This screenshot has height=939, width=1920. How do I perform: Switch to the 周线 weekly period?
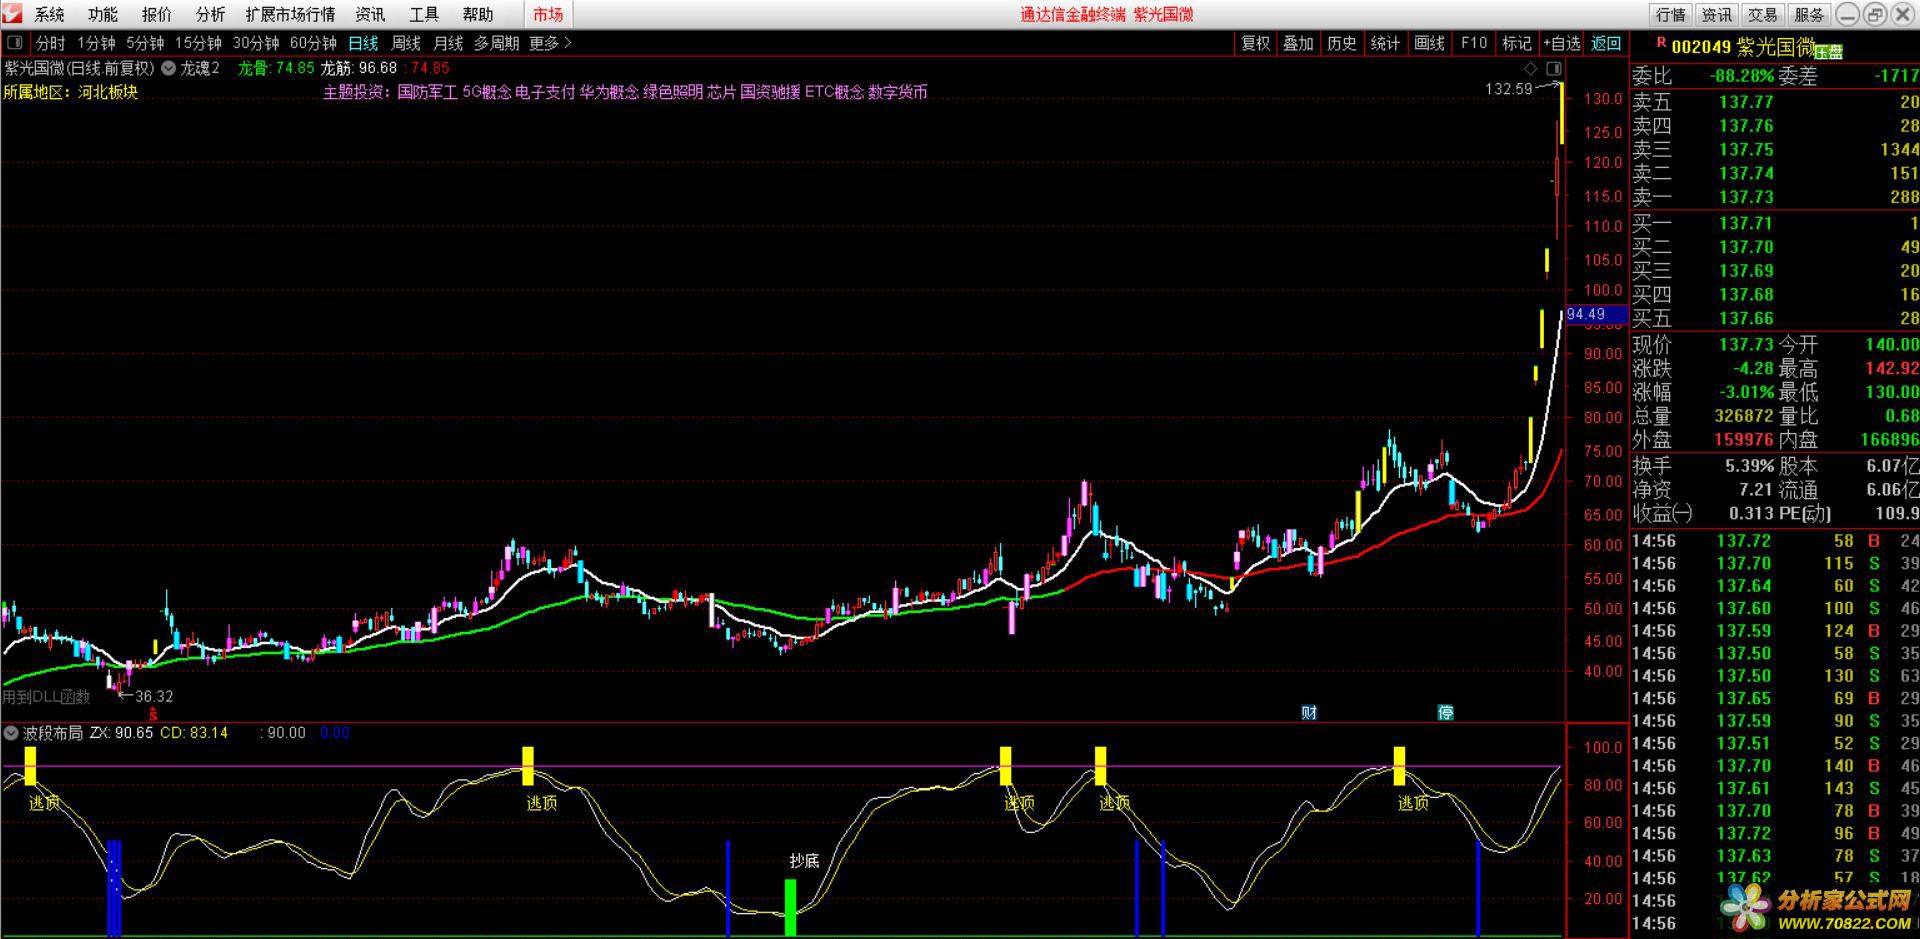pyautogui.click(x=406, y=43)
